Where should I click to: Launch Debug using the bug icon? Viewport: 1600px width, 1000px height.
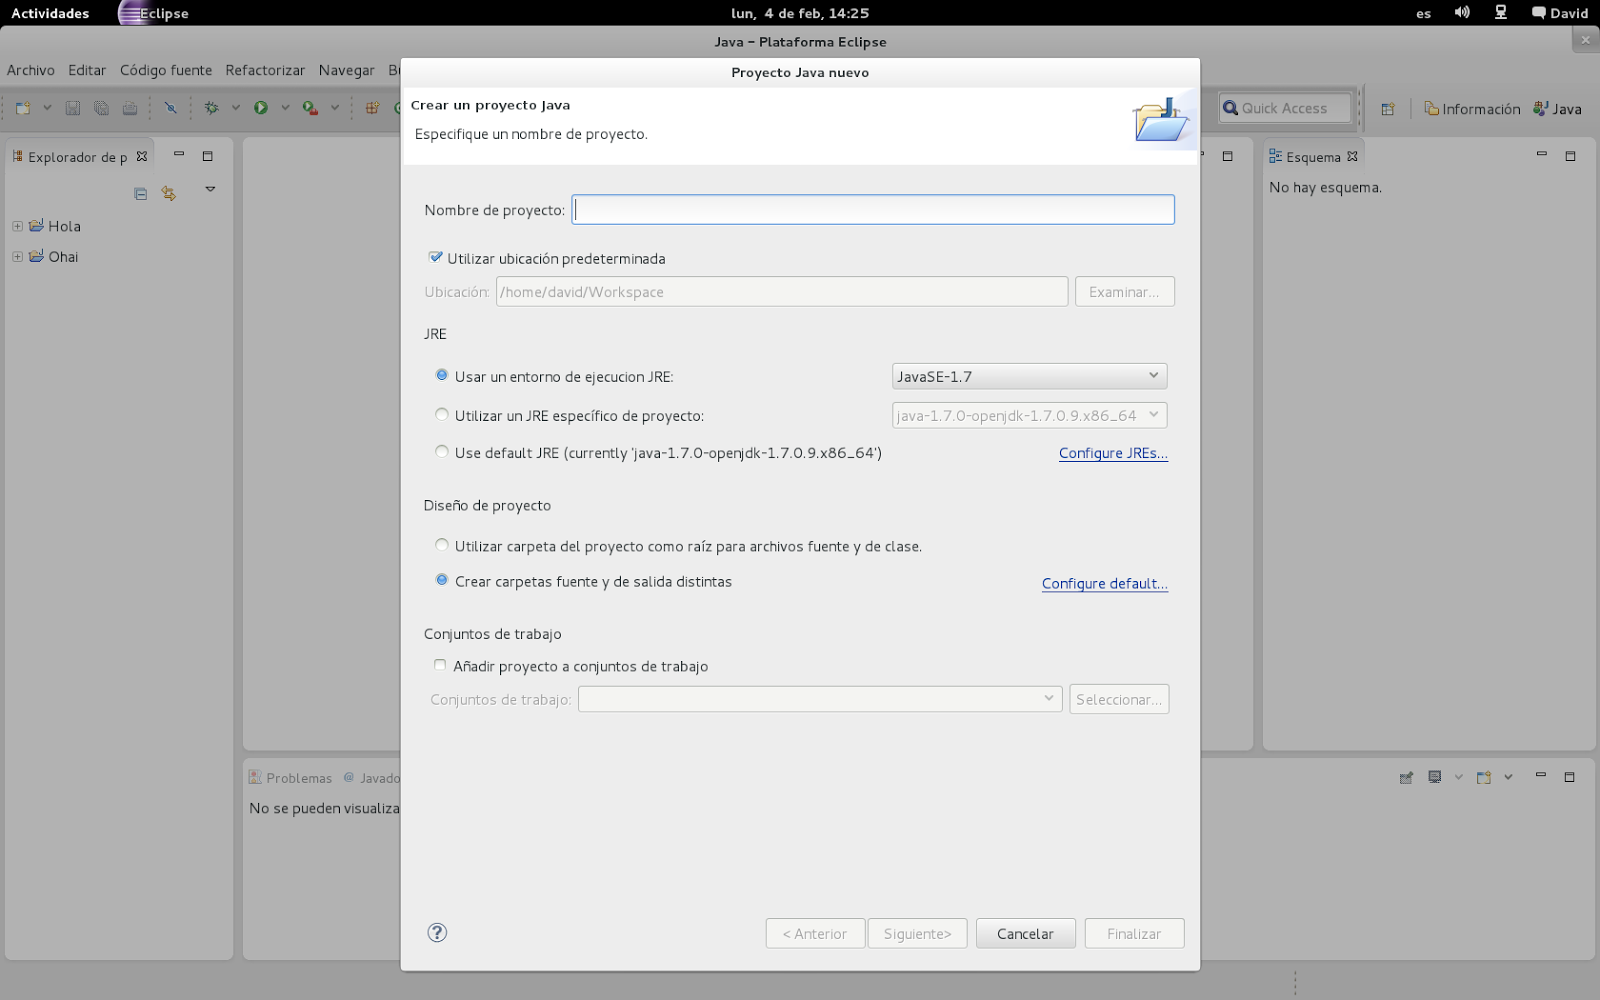[211, 107]
